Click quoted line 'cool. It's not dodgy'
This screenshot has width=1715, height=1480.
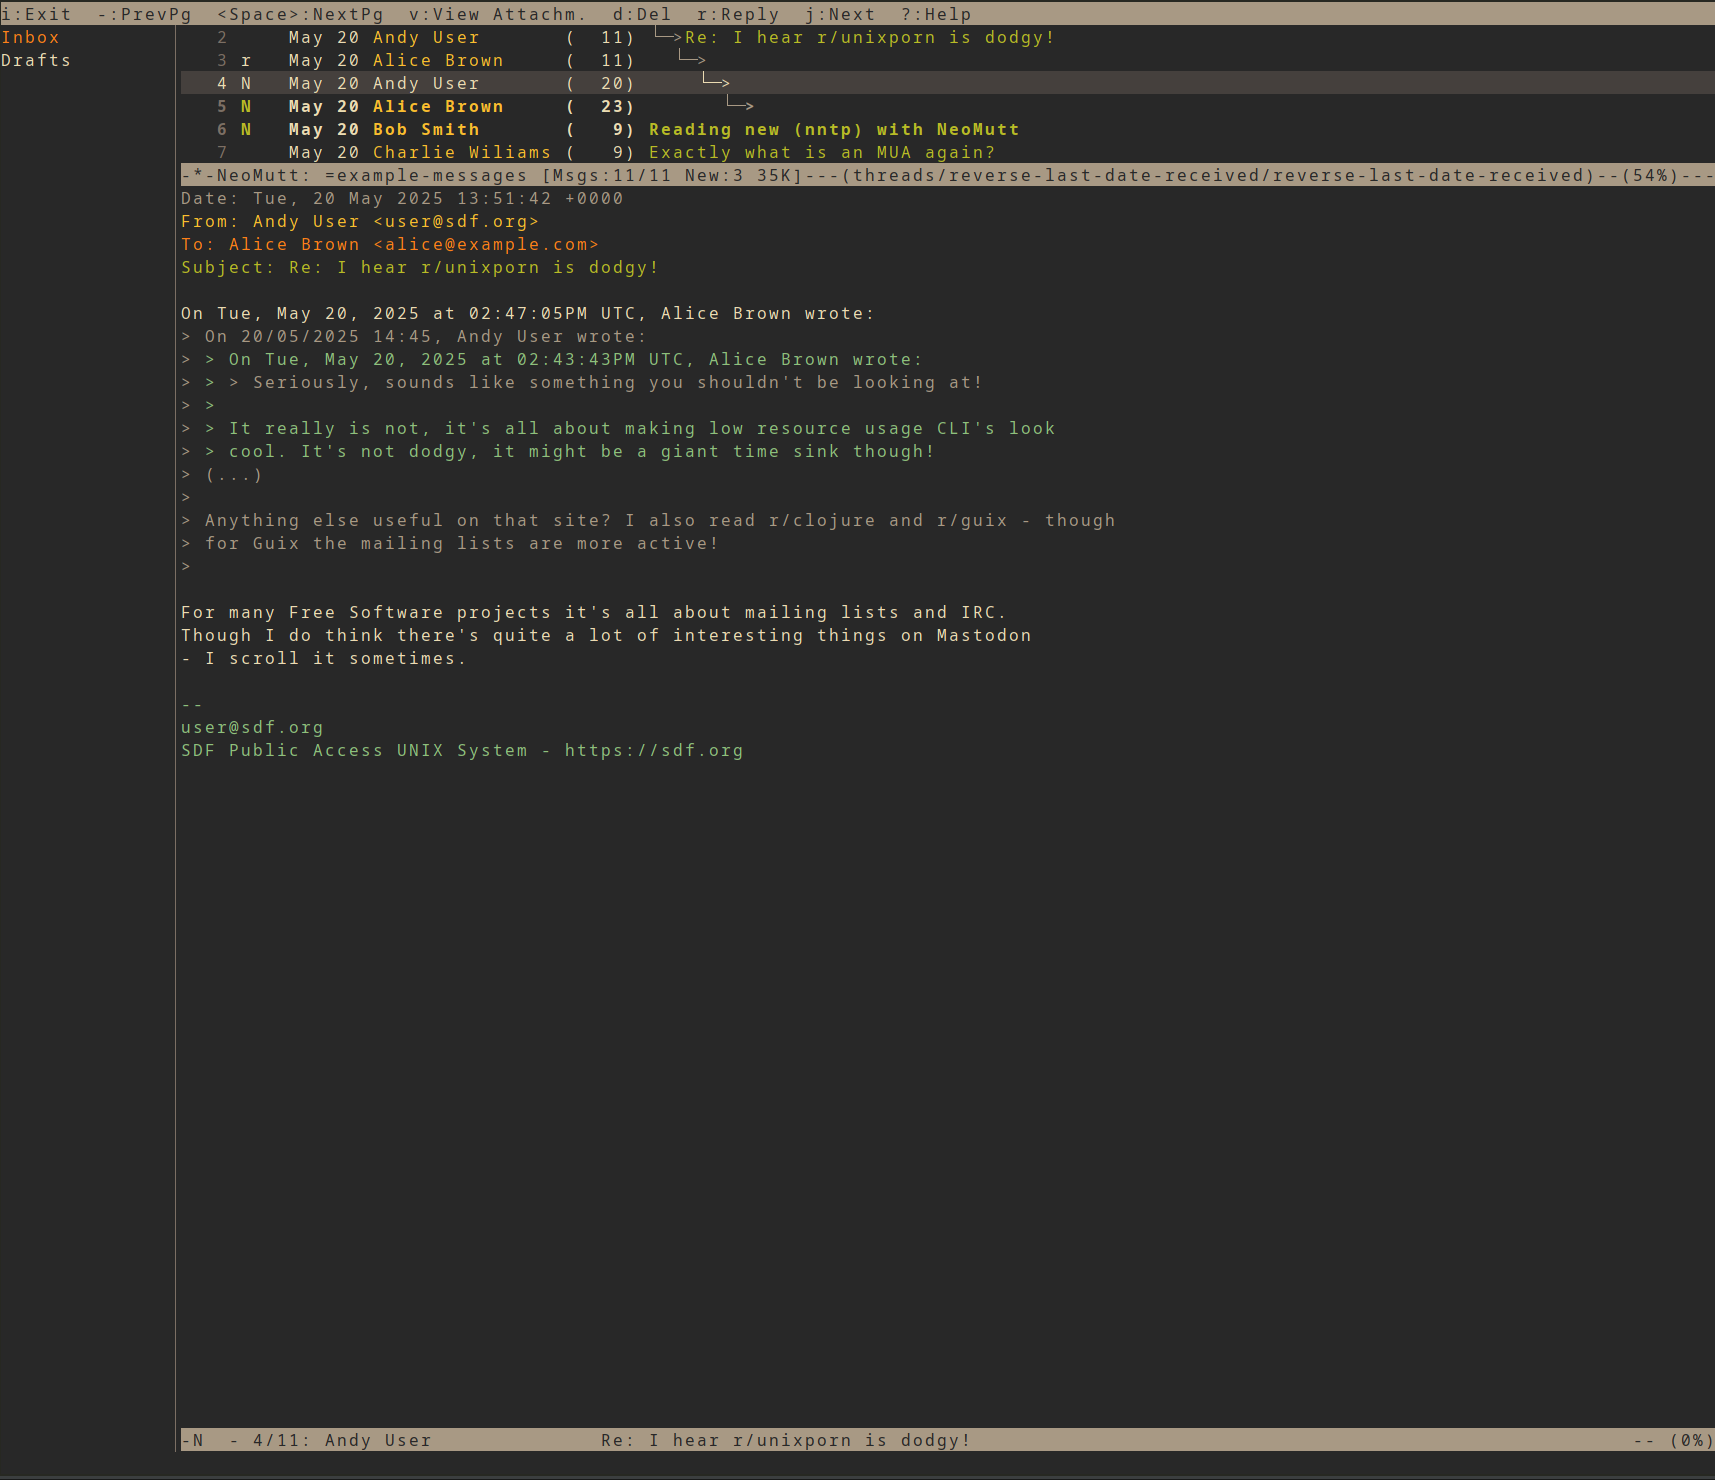558,451
